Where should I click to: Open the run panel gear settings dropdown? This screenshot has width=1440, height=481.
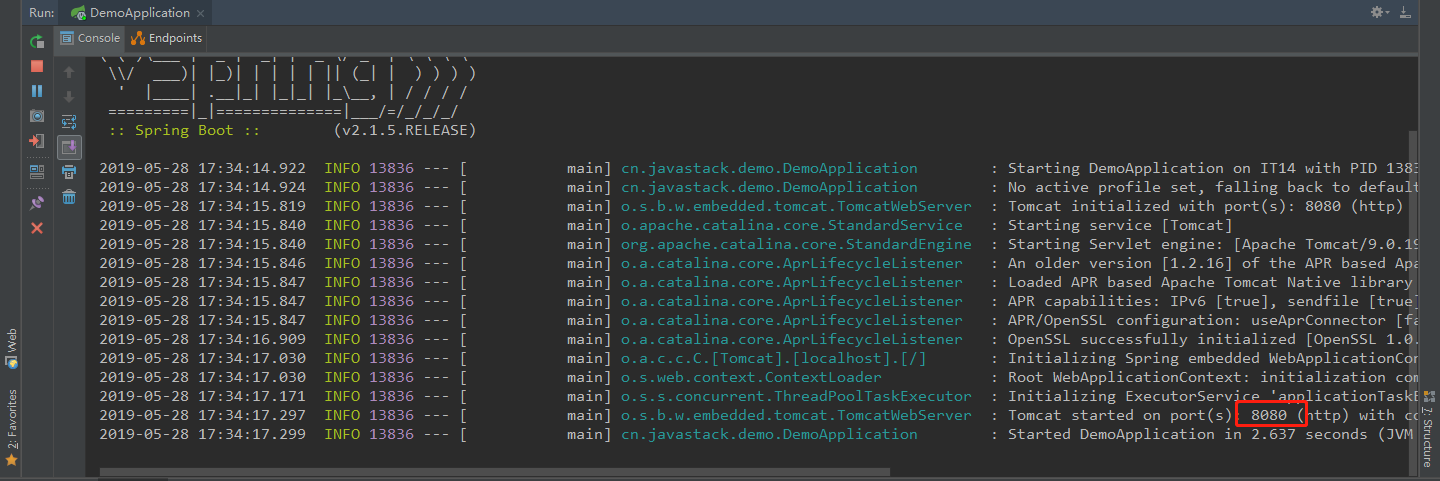[x=1380, y=12]
